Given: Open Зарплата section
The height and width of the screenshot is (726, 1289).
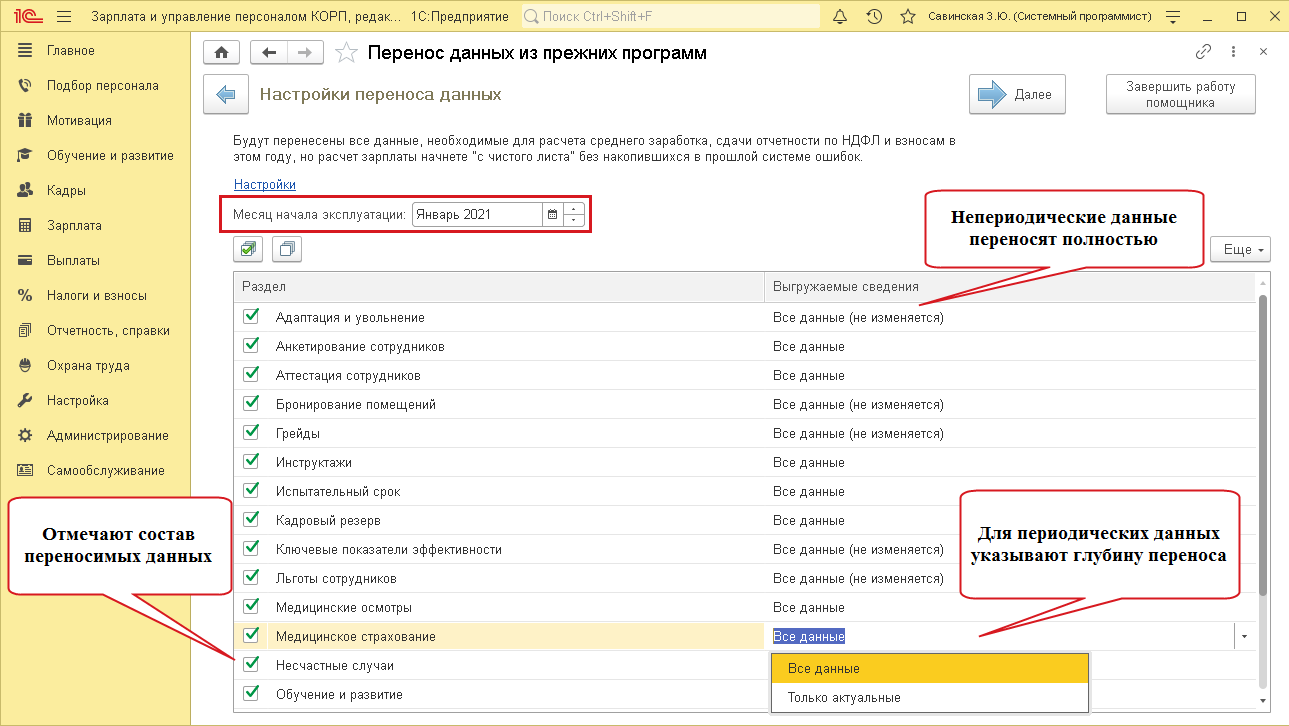Looking at the screenshot, I should click(x=74, y=225).
